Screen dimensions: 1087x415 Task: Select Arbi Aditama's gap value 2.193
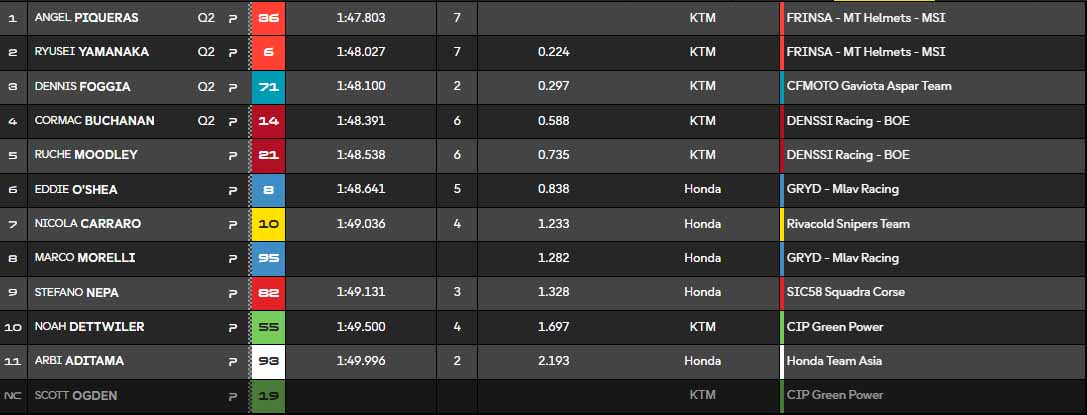[x=553, y=361]
